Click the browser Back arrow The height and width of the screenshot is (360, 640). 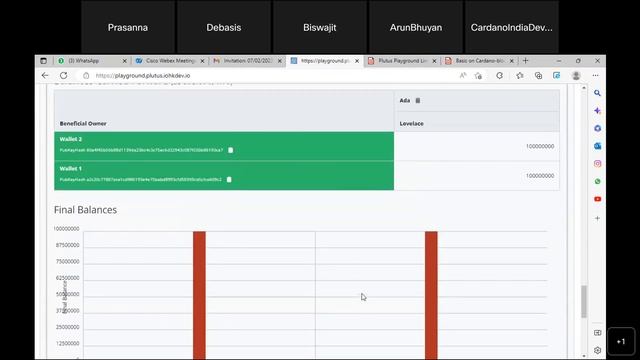coord(45,76)
